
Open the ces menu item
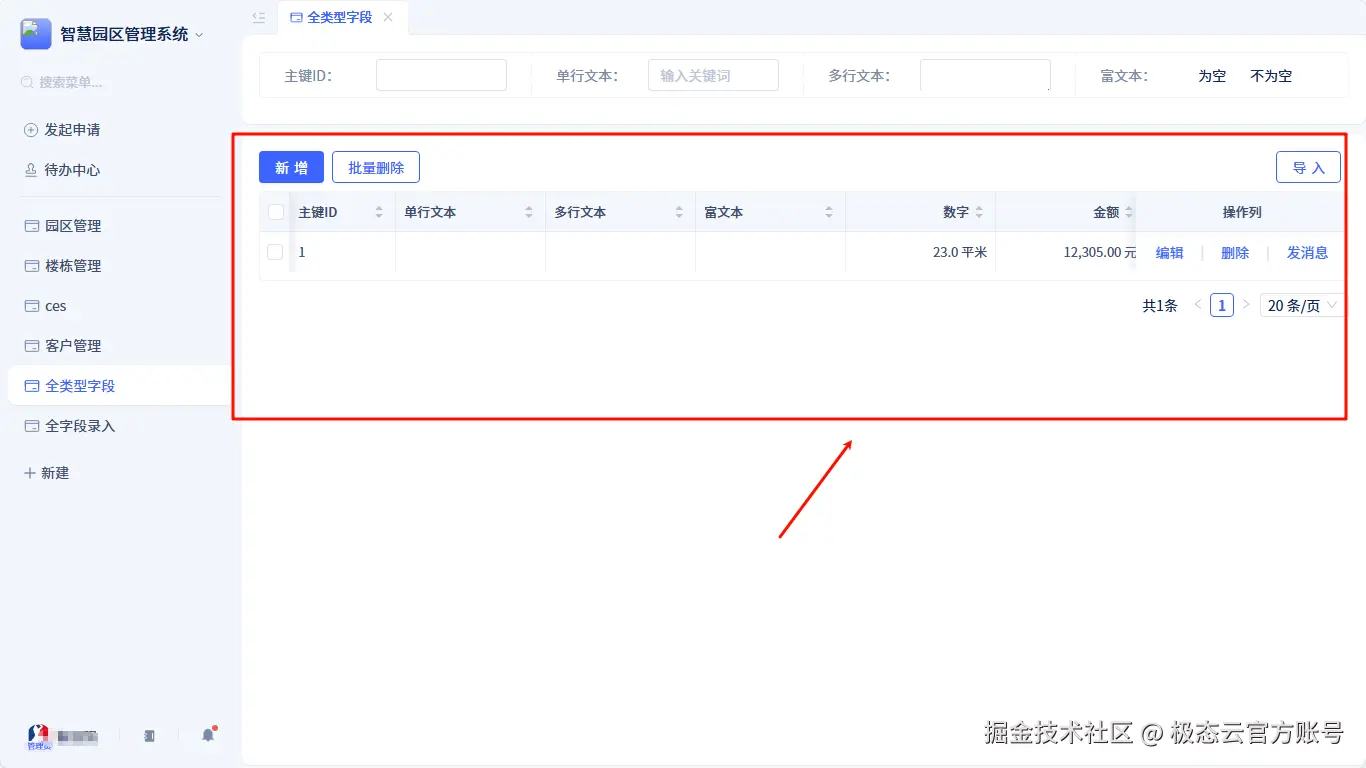point(120,306)
